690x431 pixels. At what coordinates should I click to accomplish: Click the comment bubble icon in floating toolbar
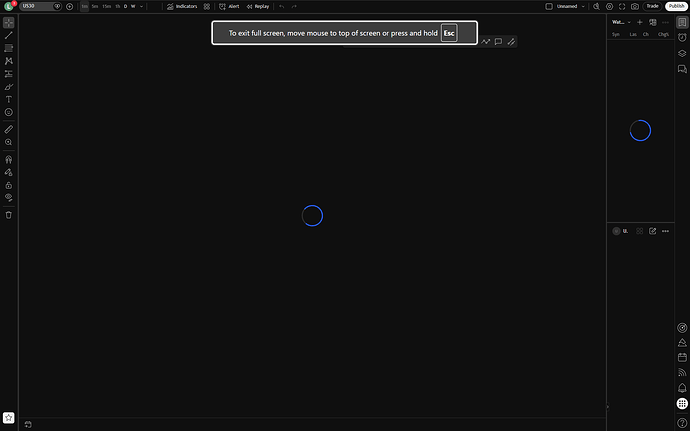(x=498, y=41)
